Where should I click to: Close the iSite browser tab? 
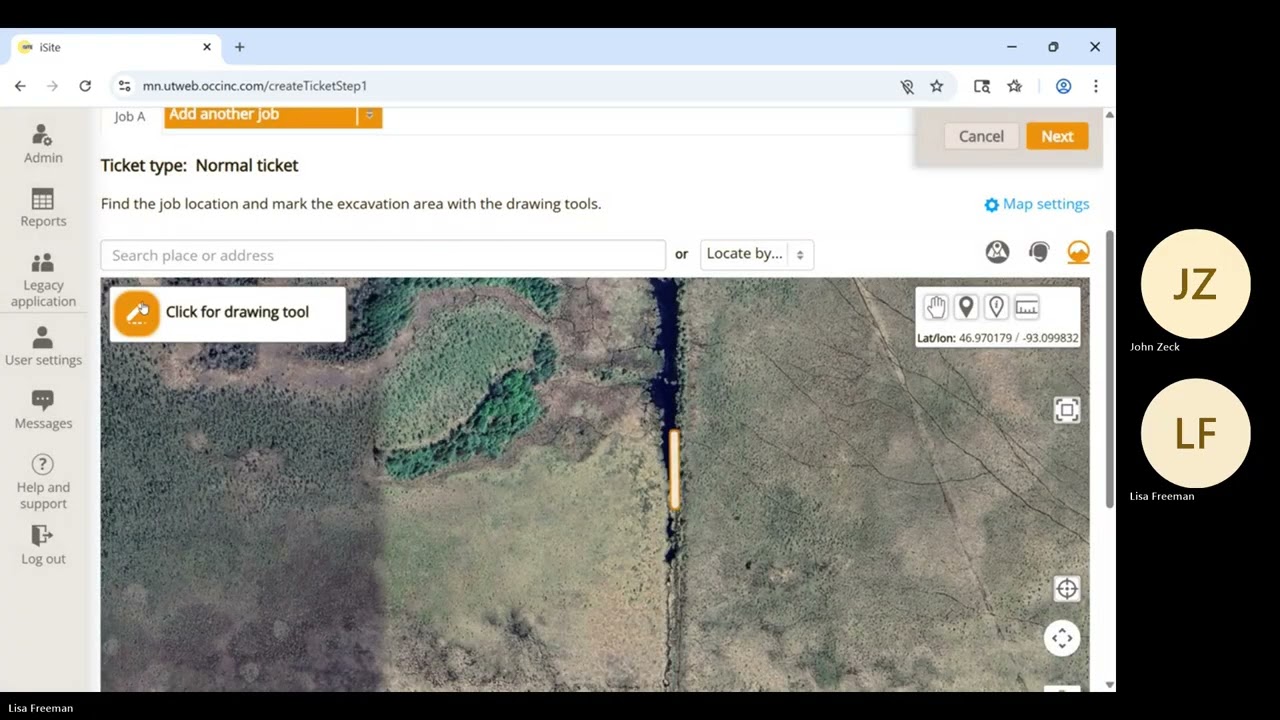(207, 47)
